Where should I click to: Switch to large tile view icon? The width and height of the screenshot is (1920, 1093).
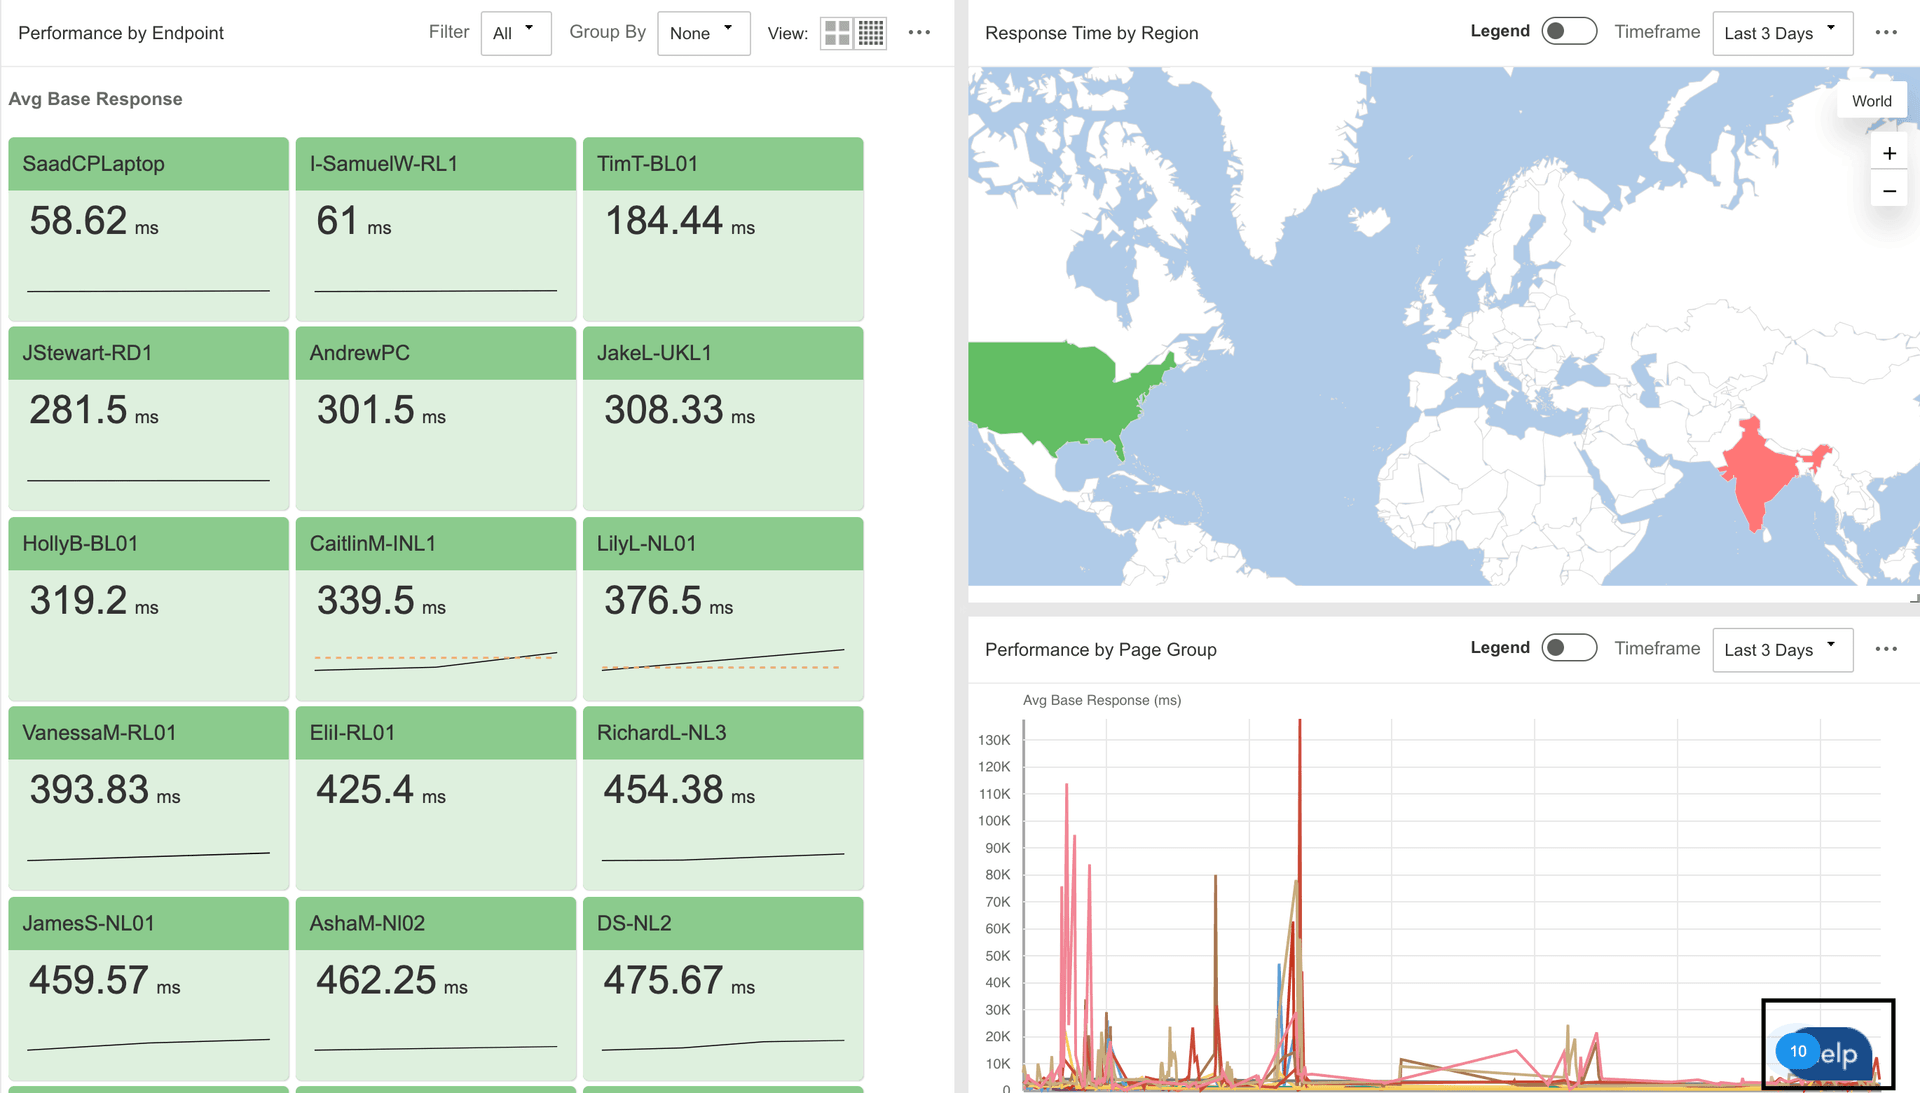tap(837, 33)
